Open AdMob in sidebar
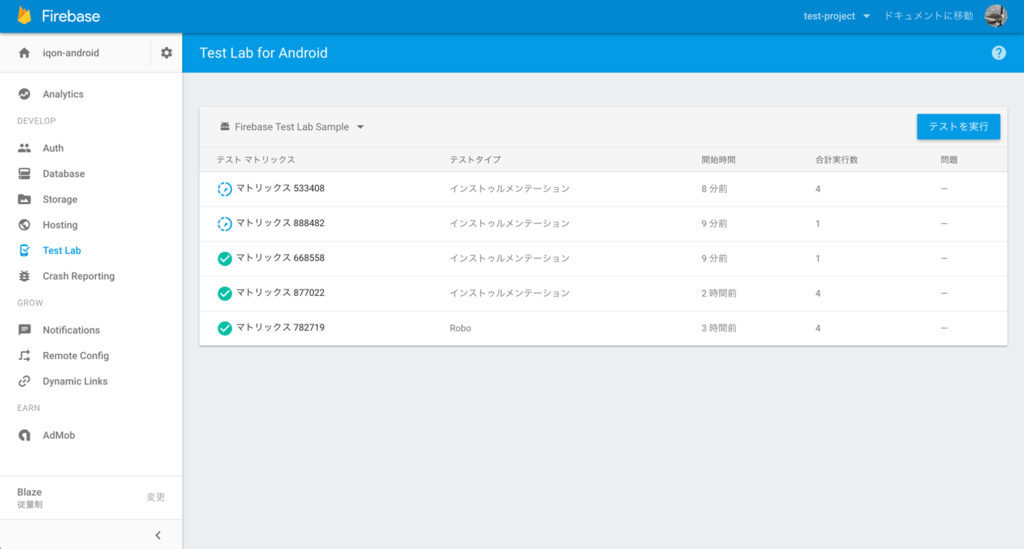The width and height of the screenshot is (1024, 549). click(59, 435)
